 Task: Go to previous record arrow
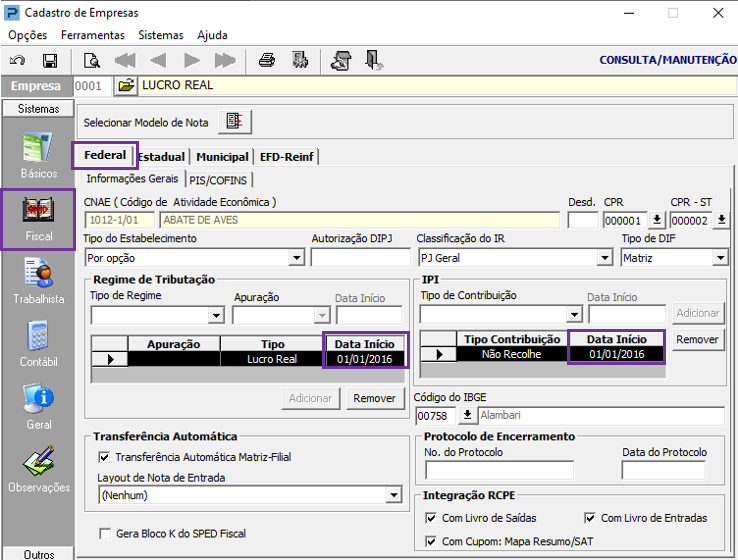[158, 61]
